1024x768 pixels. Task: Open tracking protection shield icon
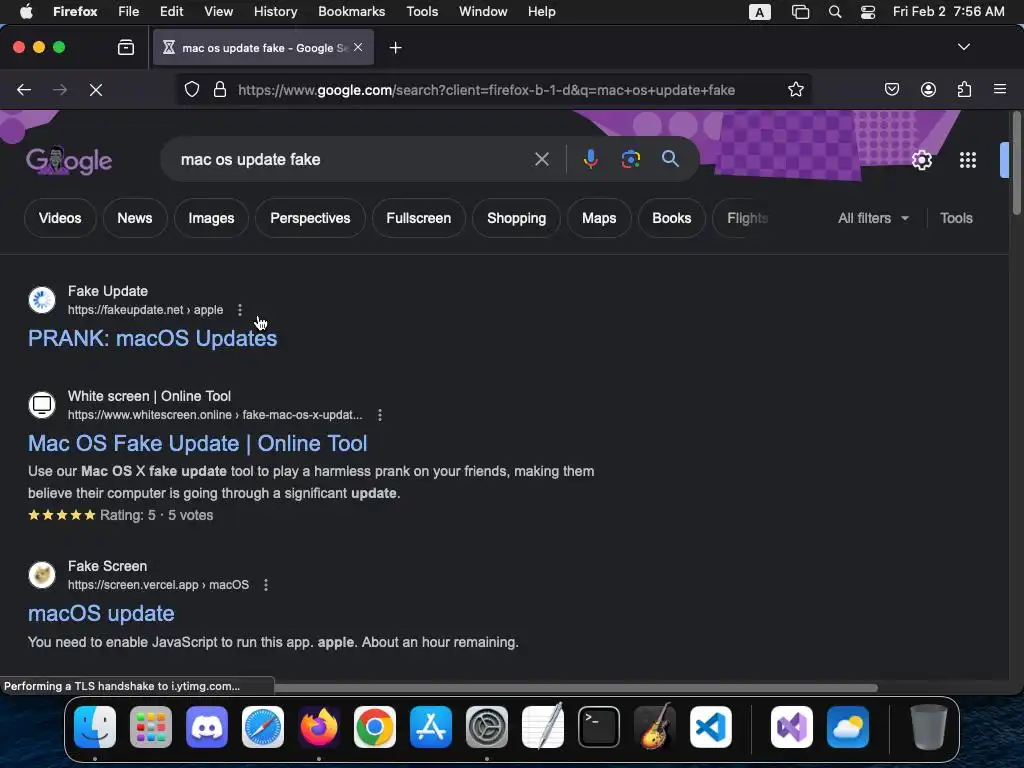coord(191,89)
